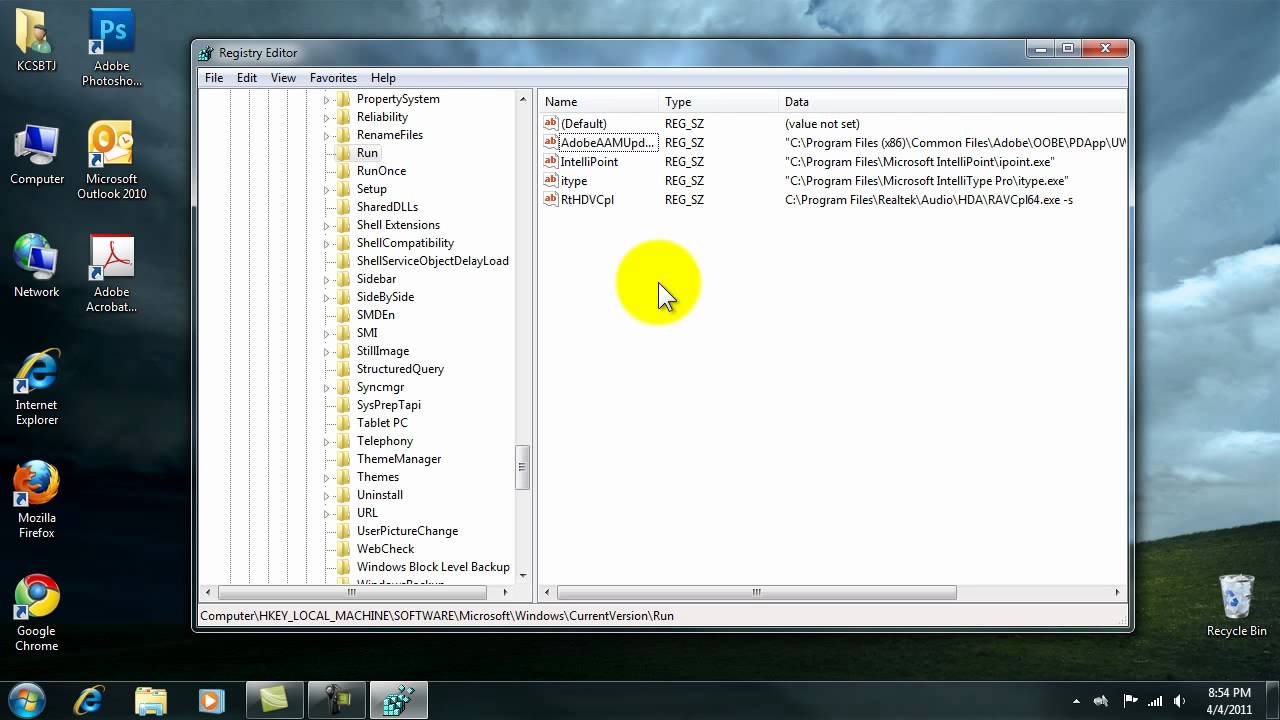Open the Computer desktop icon

click(37, 155)
